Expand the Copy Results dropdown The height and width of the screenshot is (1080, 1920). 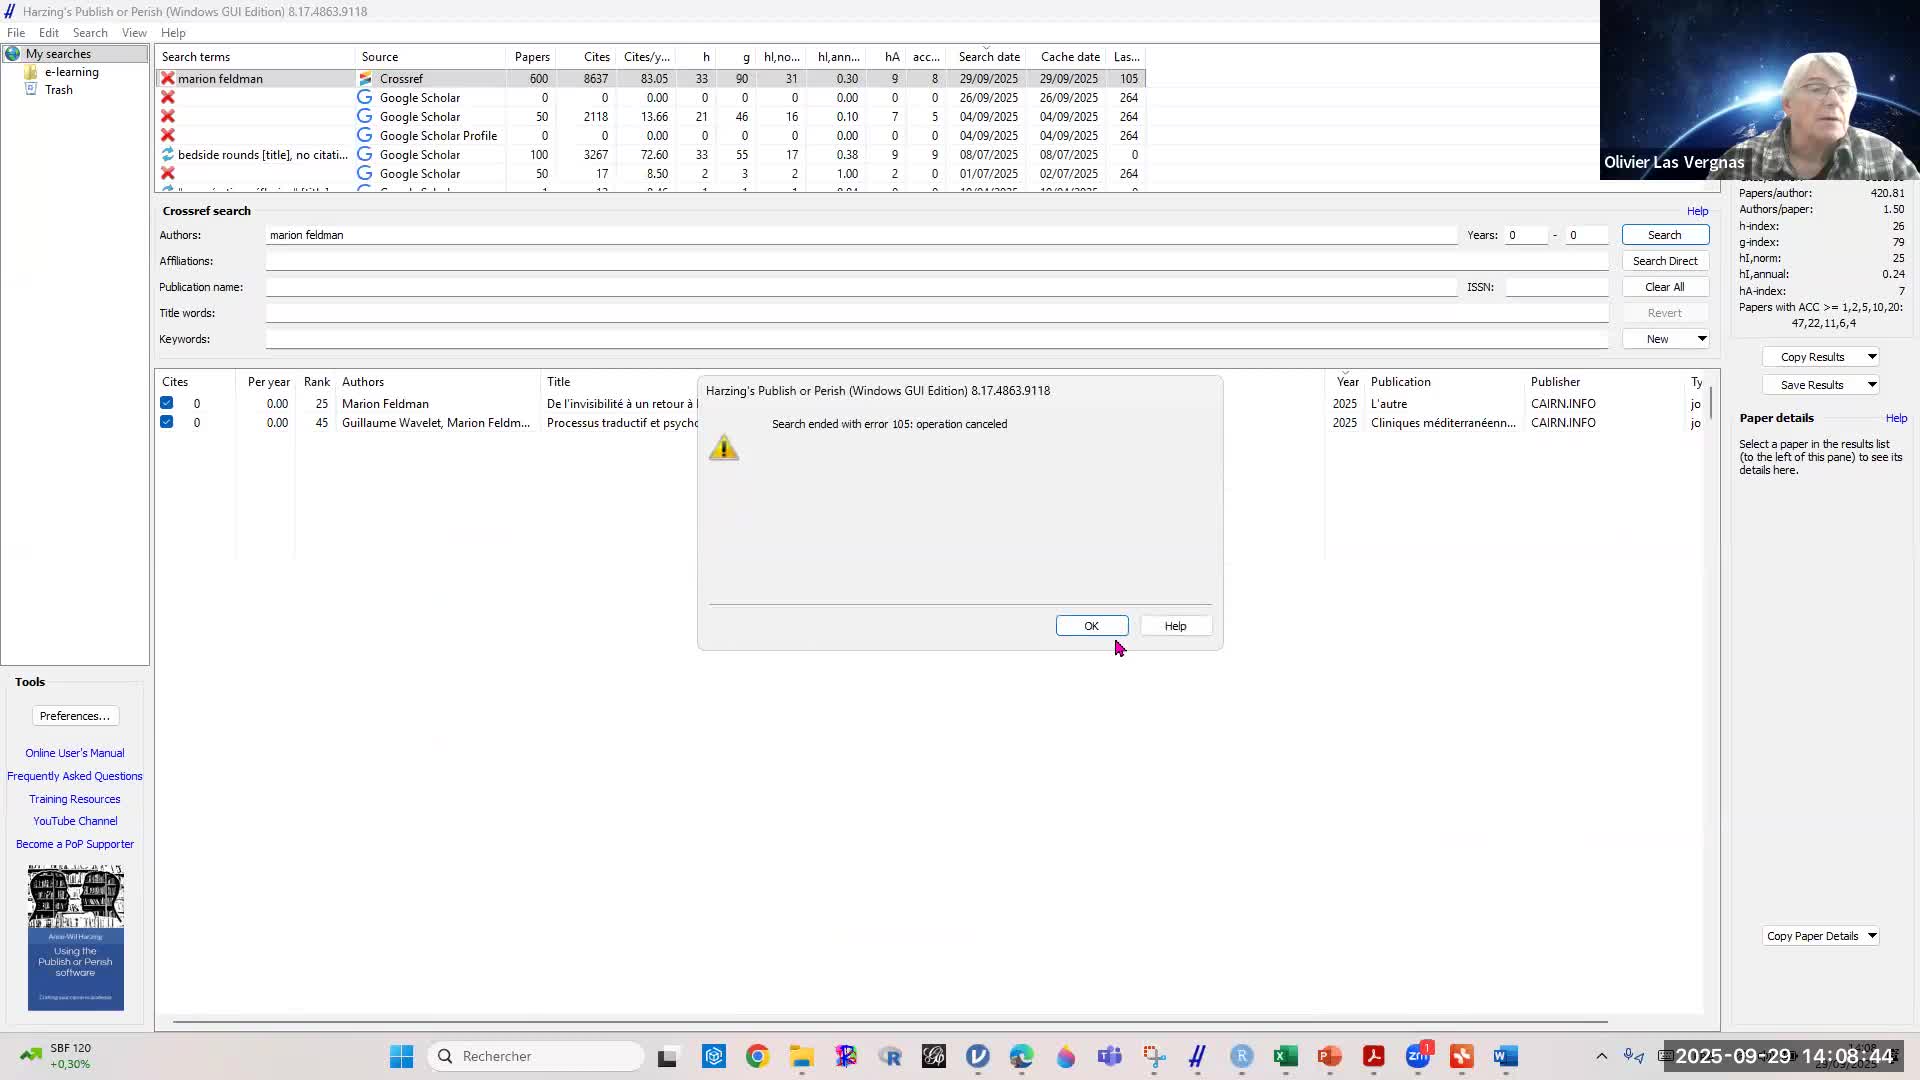(1872, 357)
